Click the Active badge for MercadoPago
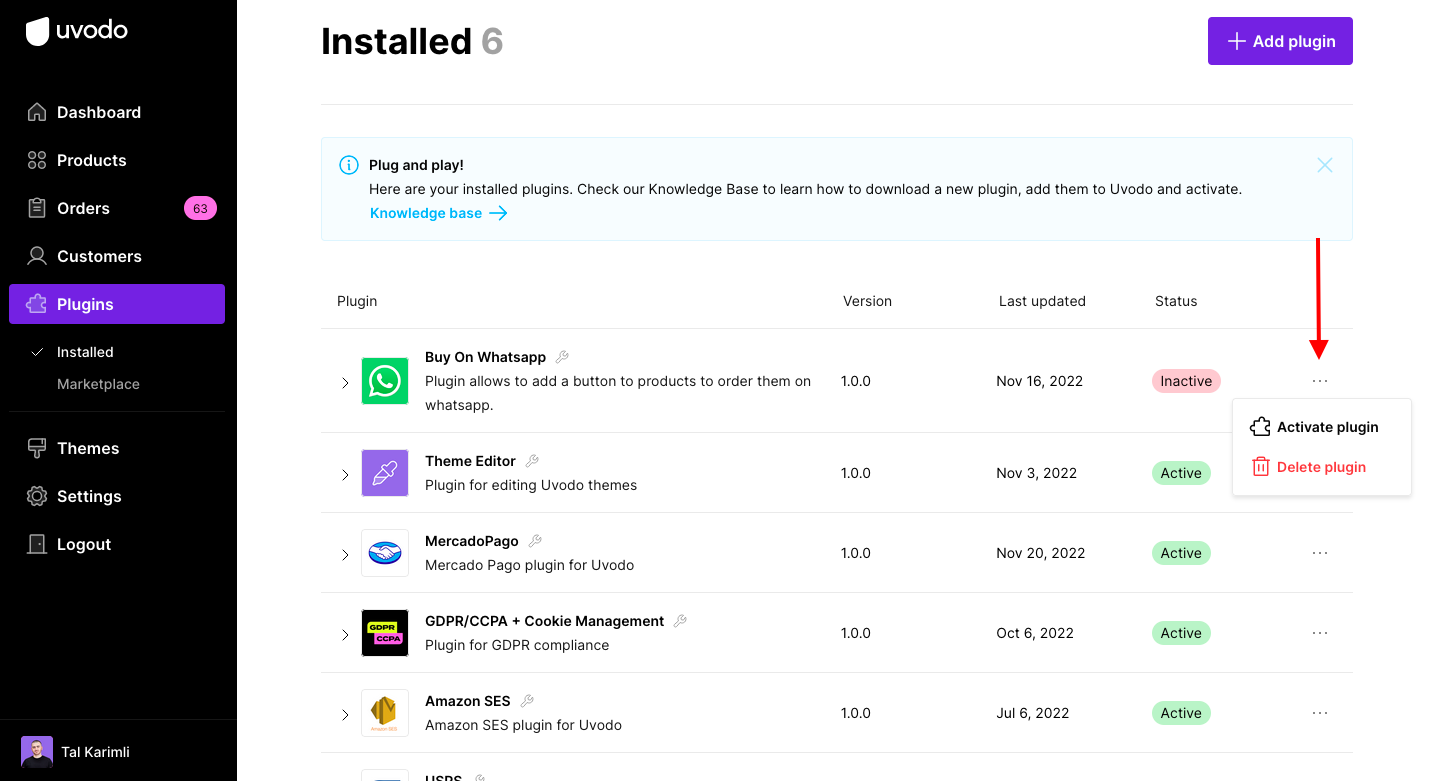 [x=1181, y=553]
